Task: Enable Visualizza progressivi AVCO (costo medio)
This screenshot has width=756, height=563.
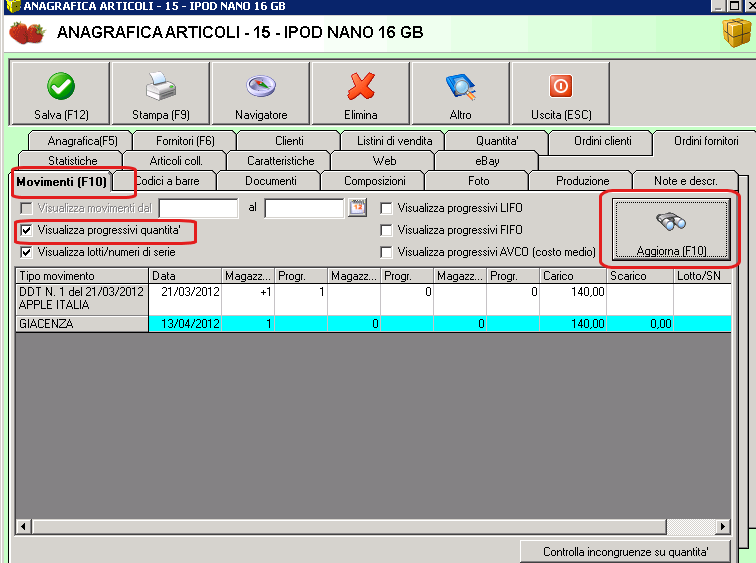Action: pos(386,252)
